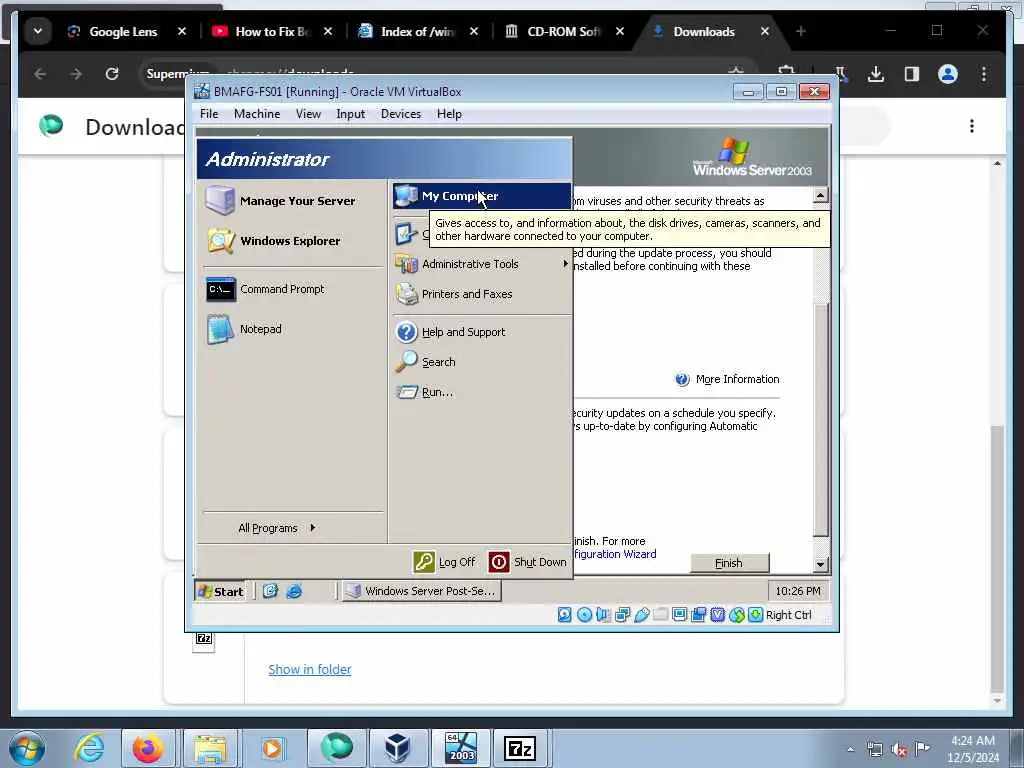Show hidden icons in system tray
1024x768 pixels.
(850, 750)
